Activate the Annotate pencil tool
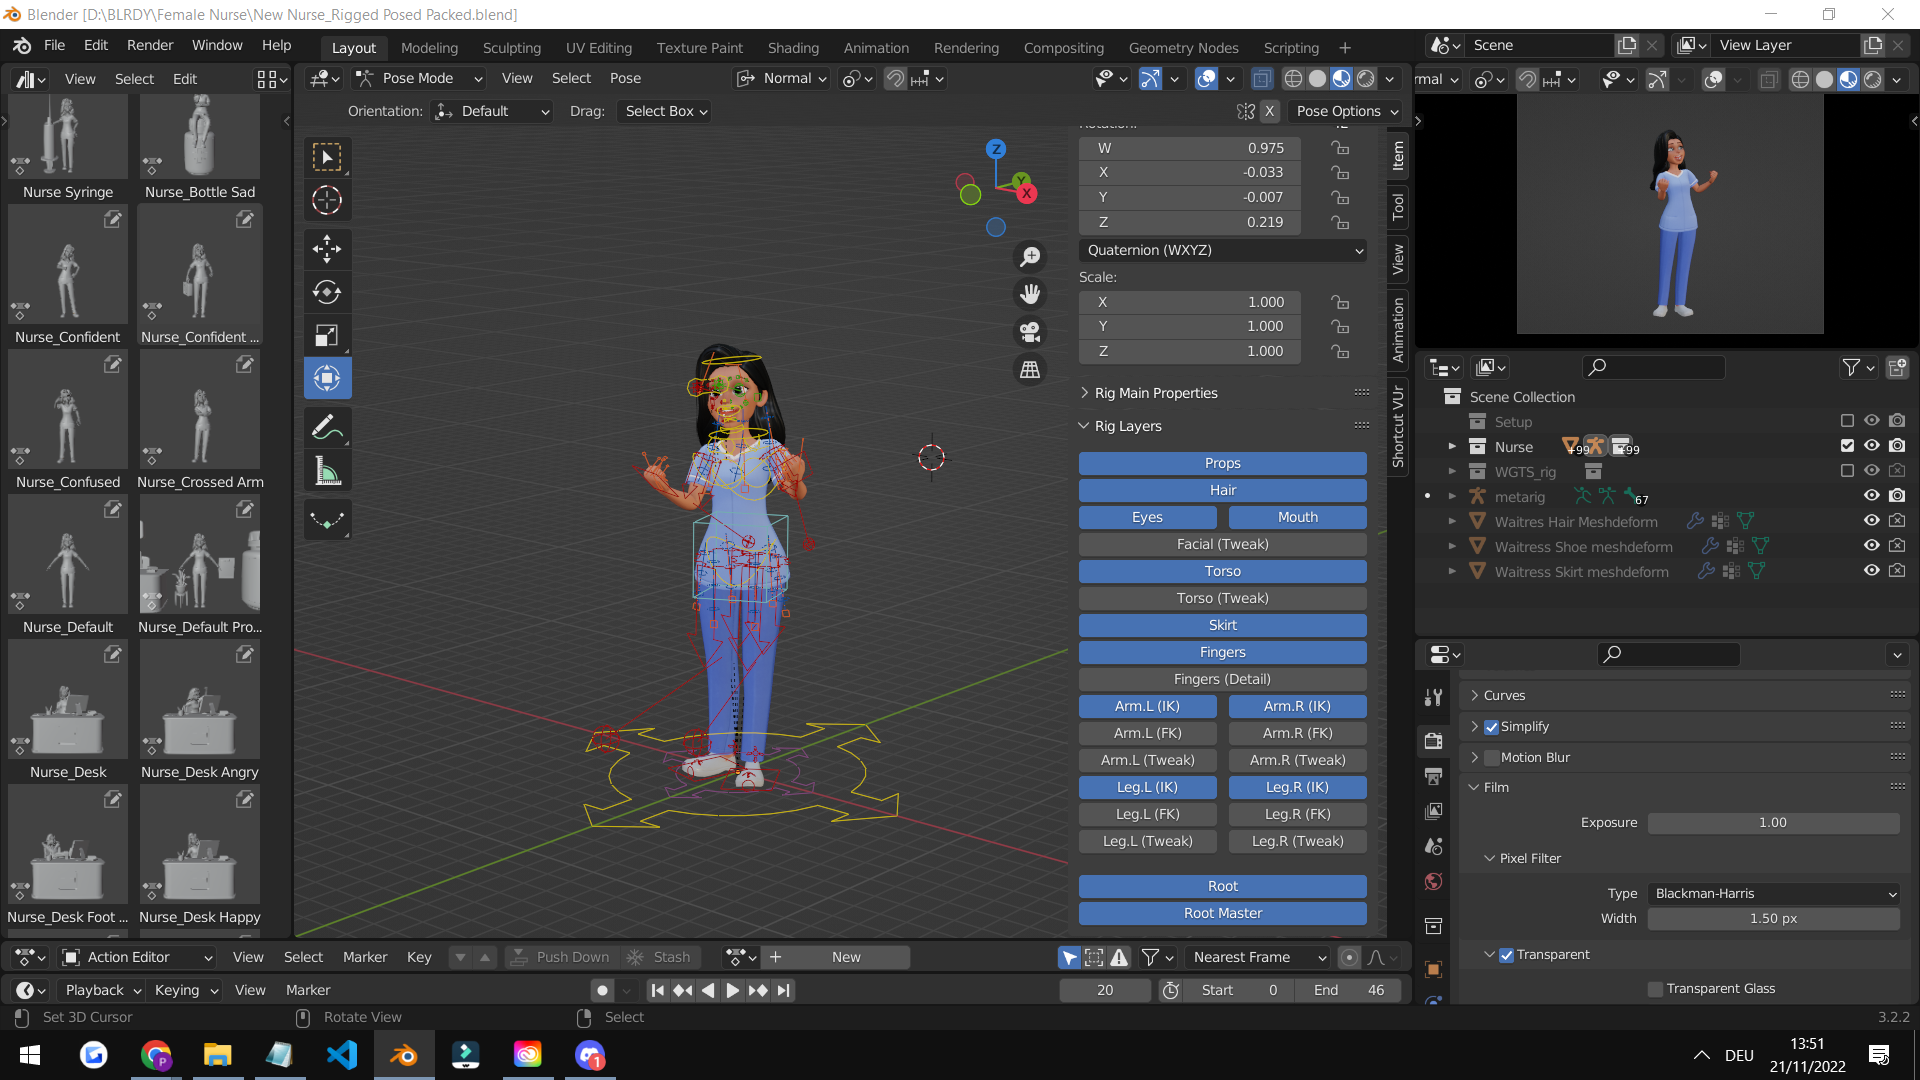This screenshot has height=1080, width=1920. tap(327, 428)
